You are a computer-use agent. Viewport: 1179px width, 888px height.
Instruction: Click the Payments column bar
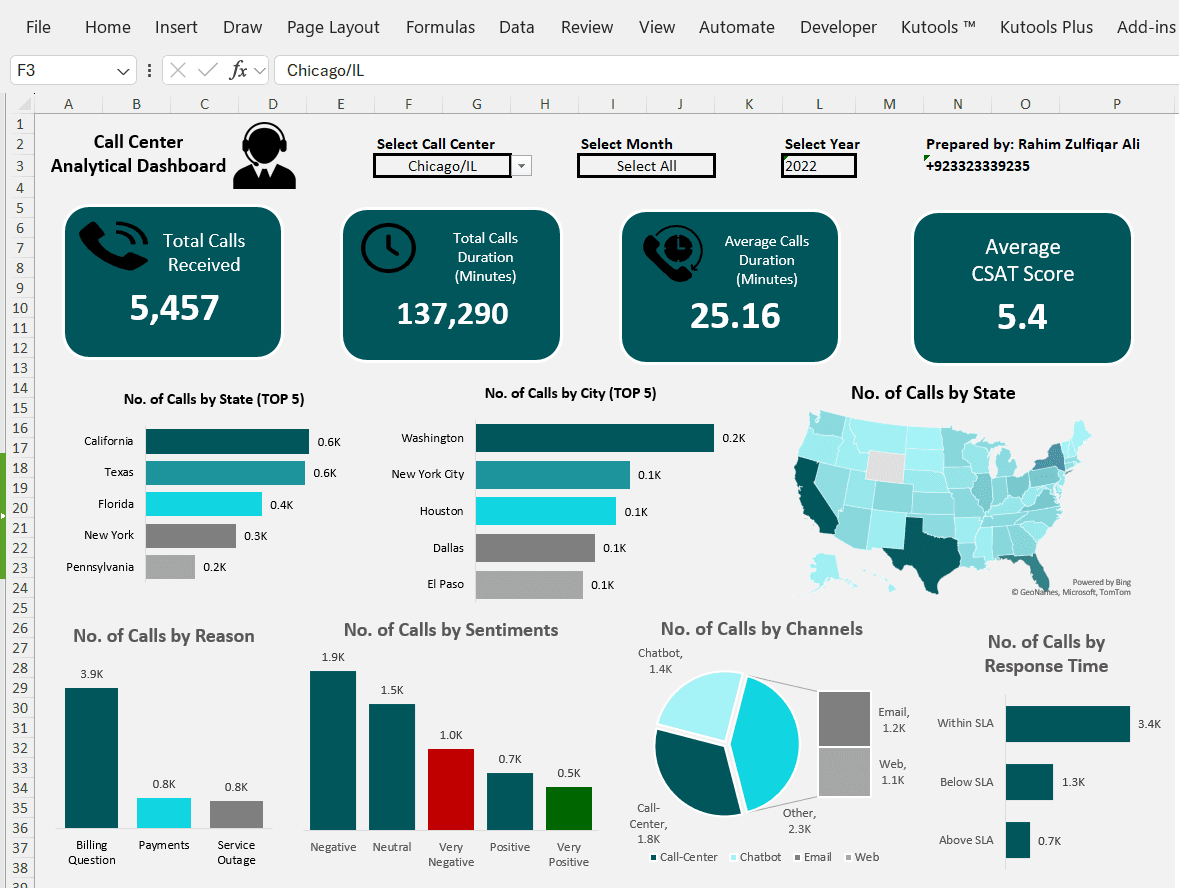164,813
